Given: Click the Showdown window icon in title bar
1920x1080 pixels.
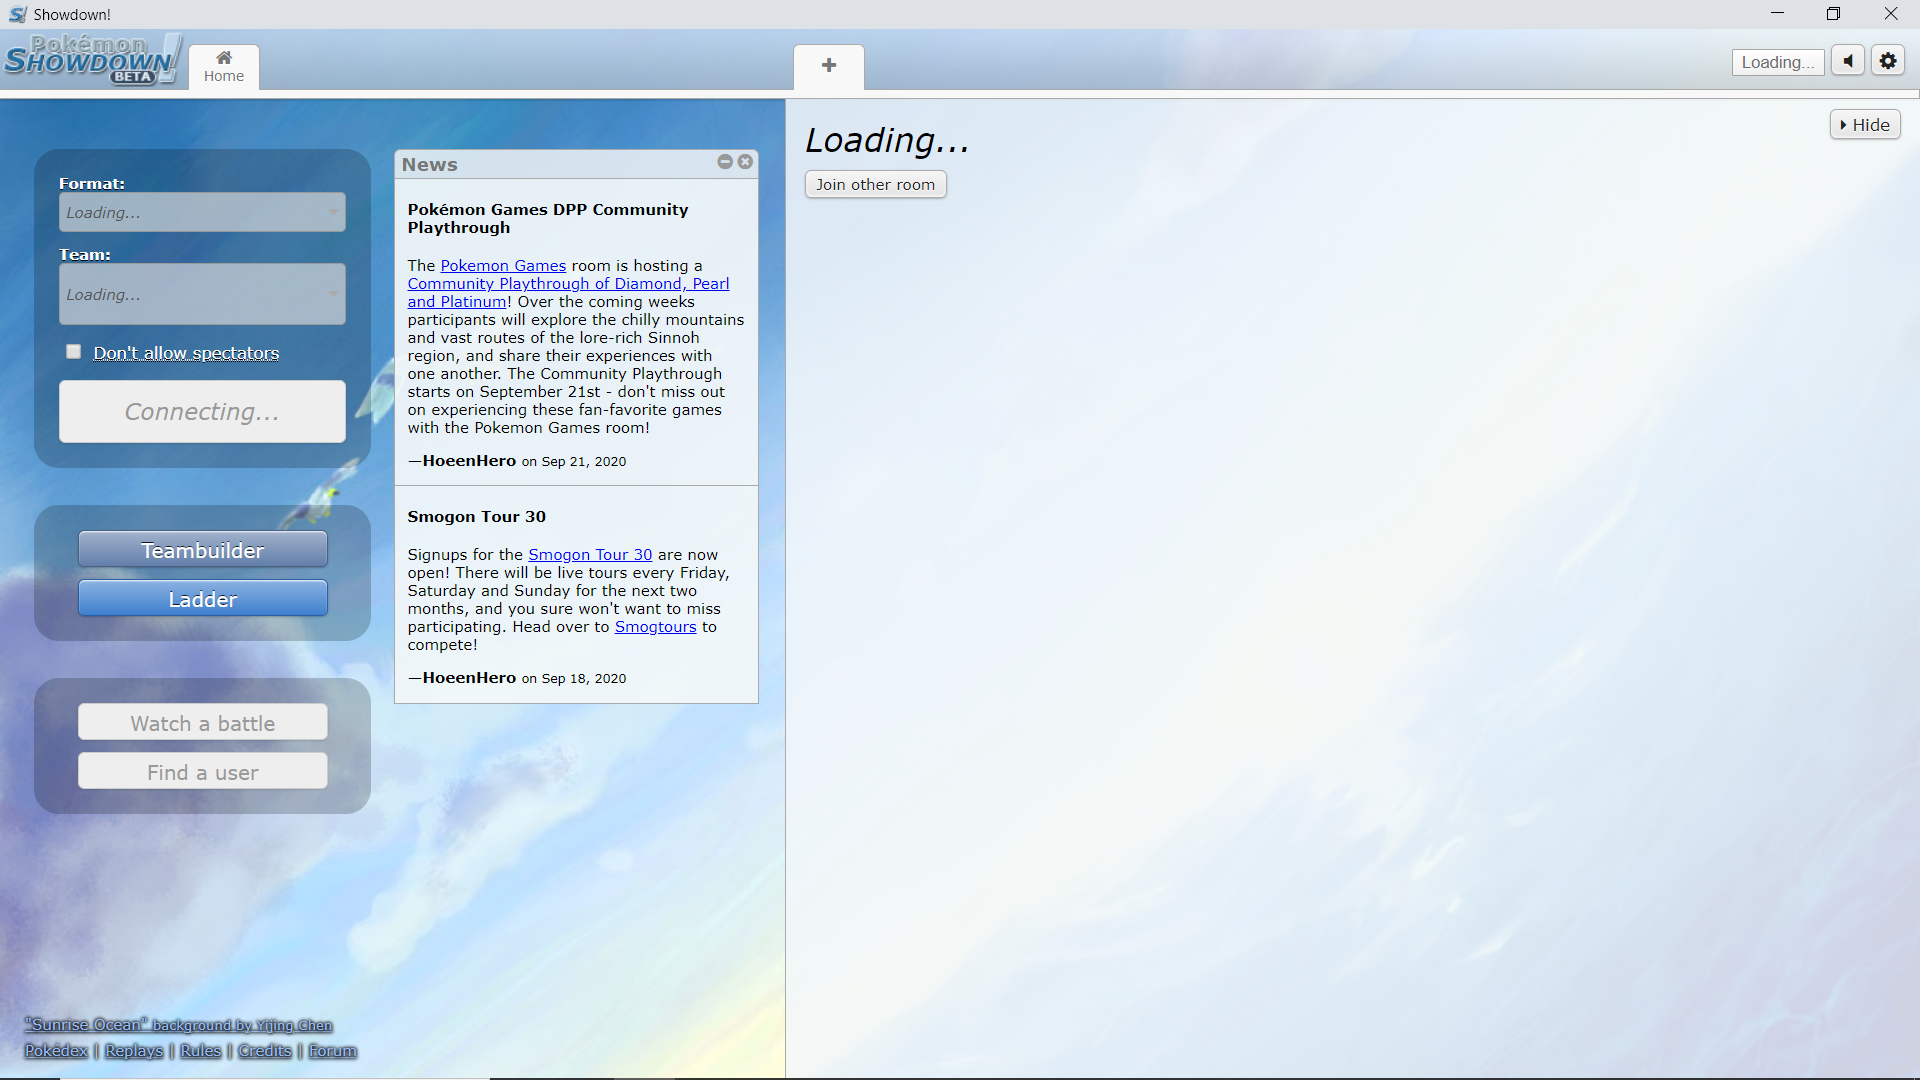Looking at the screenshot, I should pyautogui.click(x=18, y=14).
